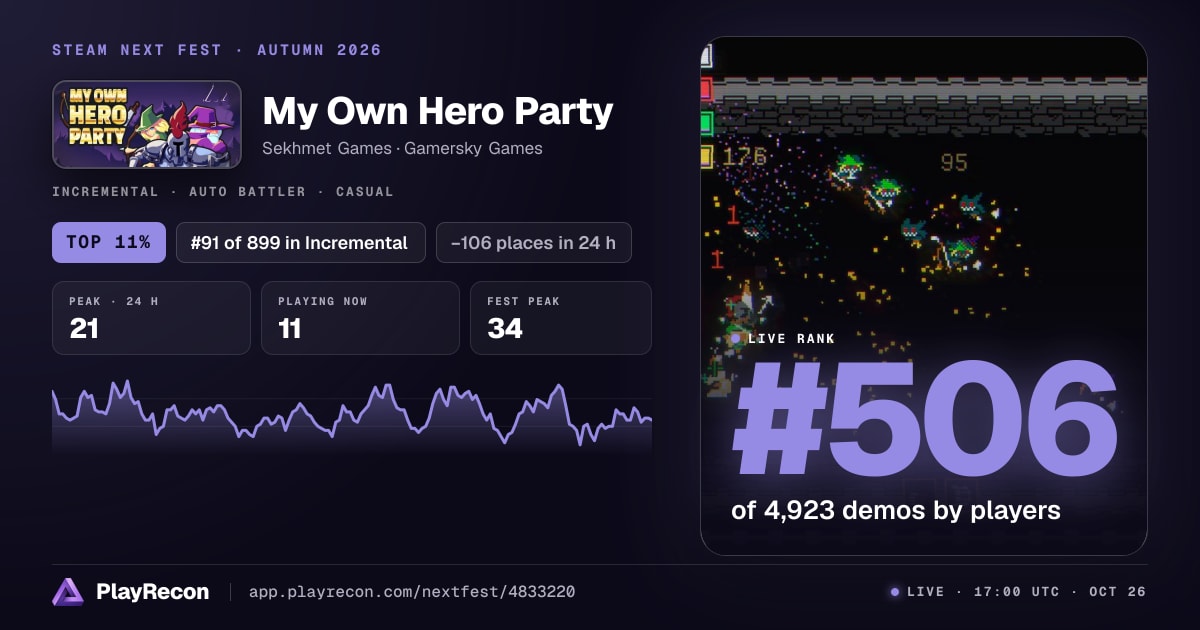The image size is (1200, 630).
Task: Click the My Own Hero Party title
Action: pos(437,111)
